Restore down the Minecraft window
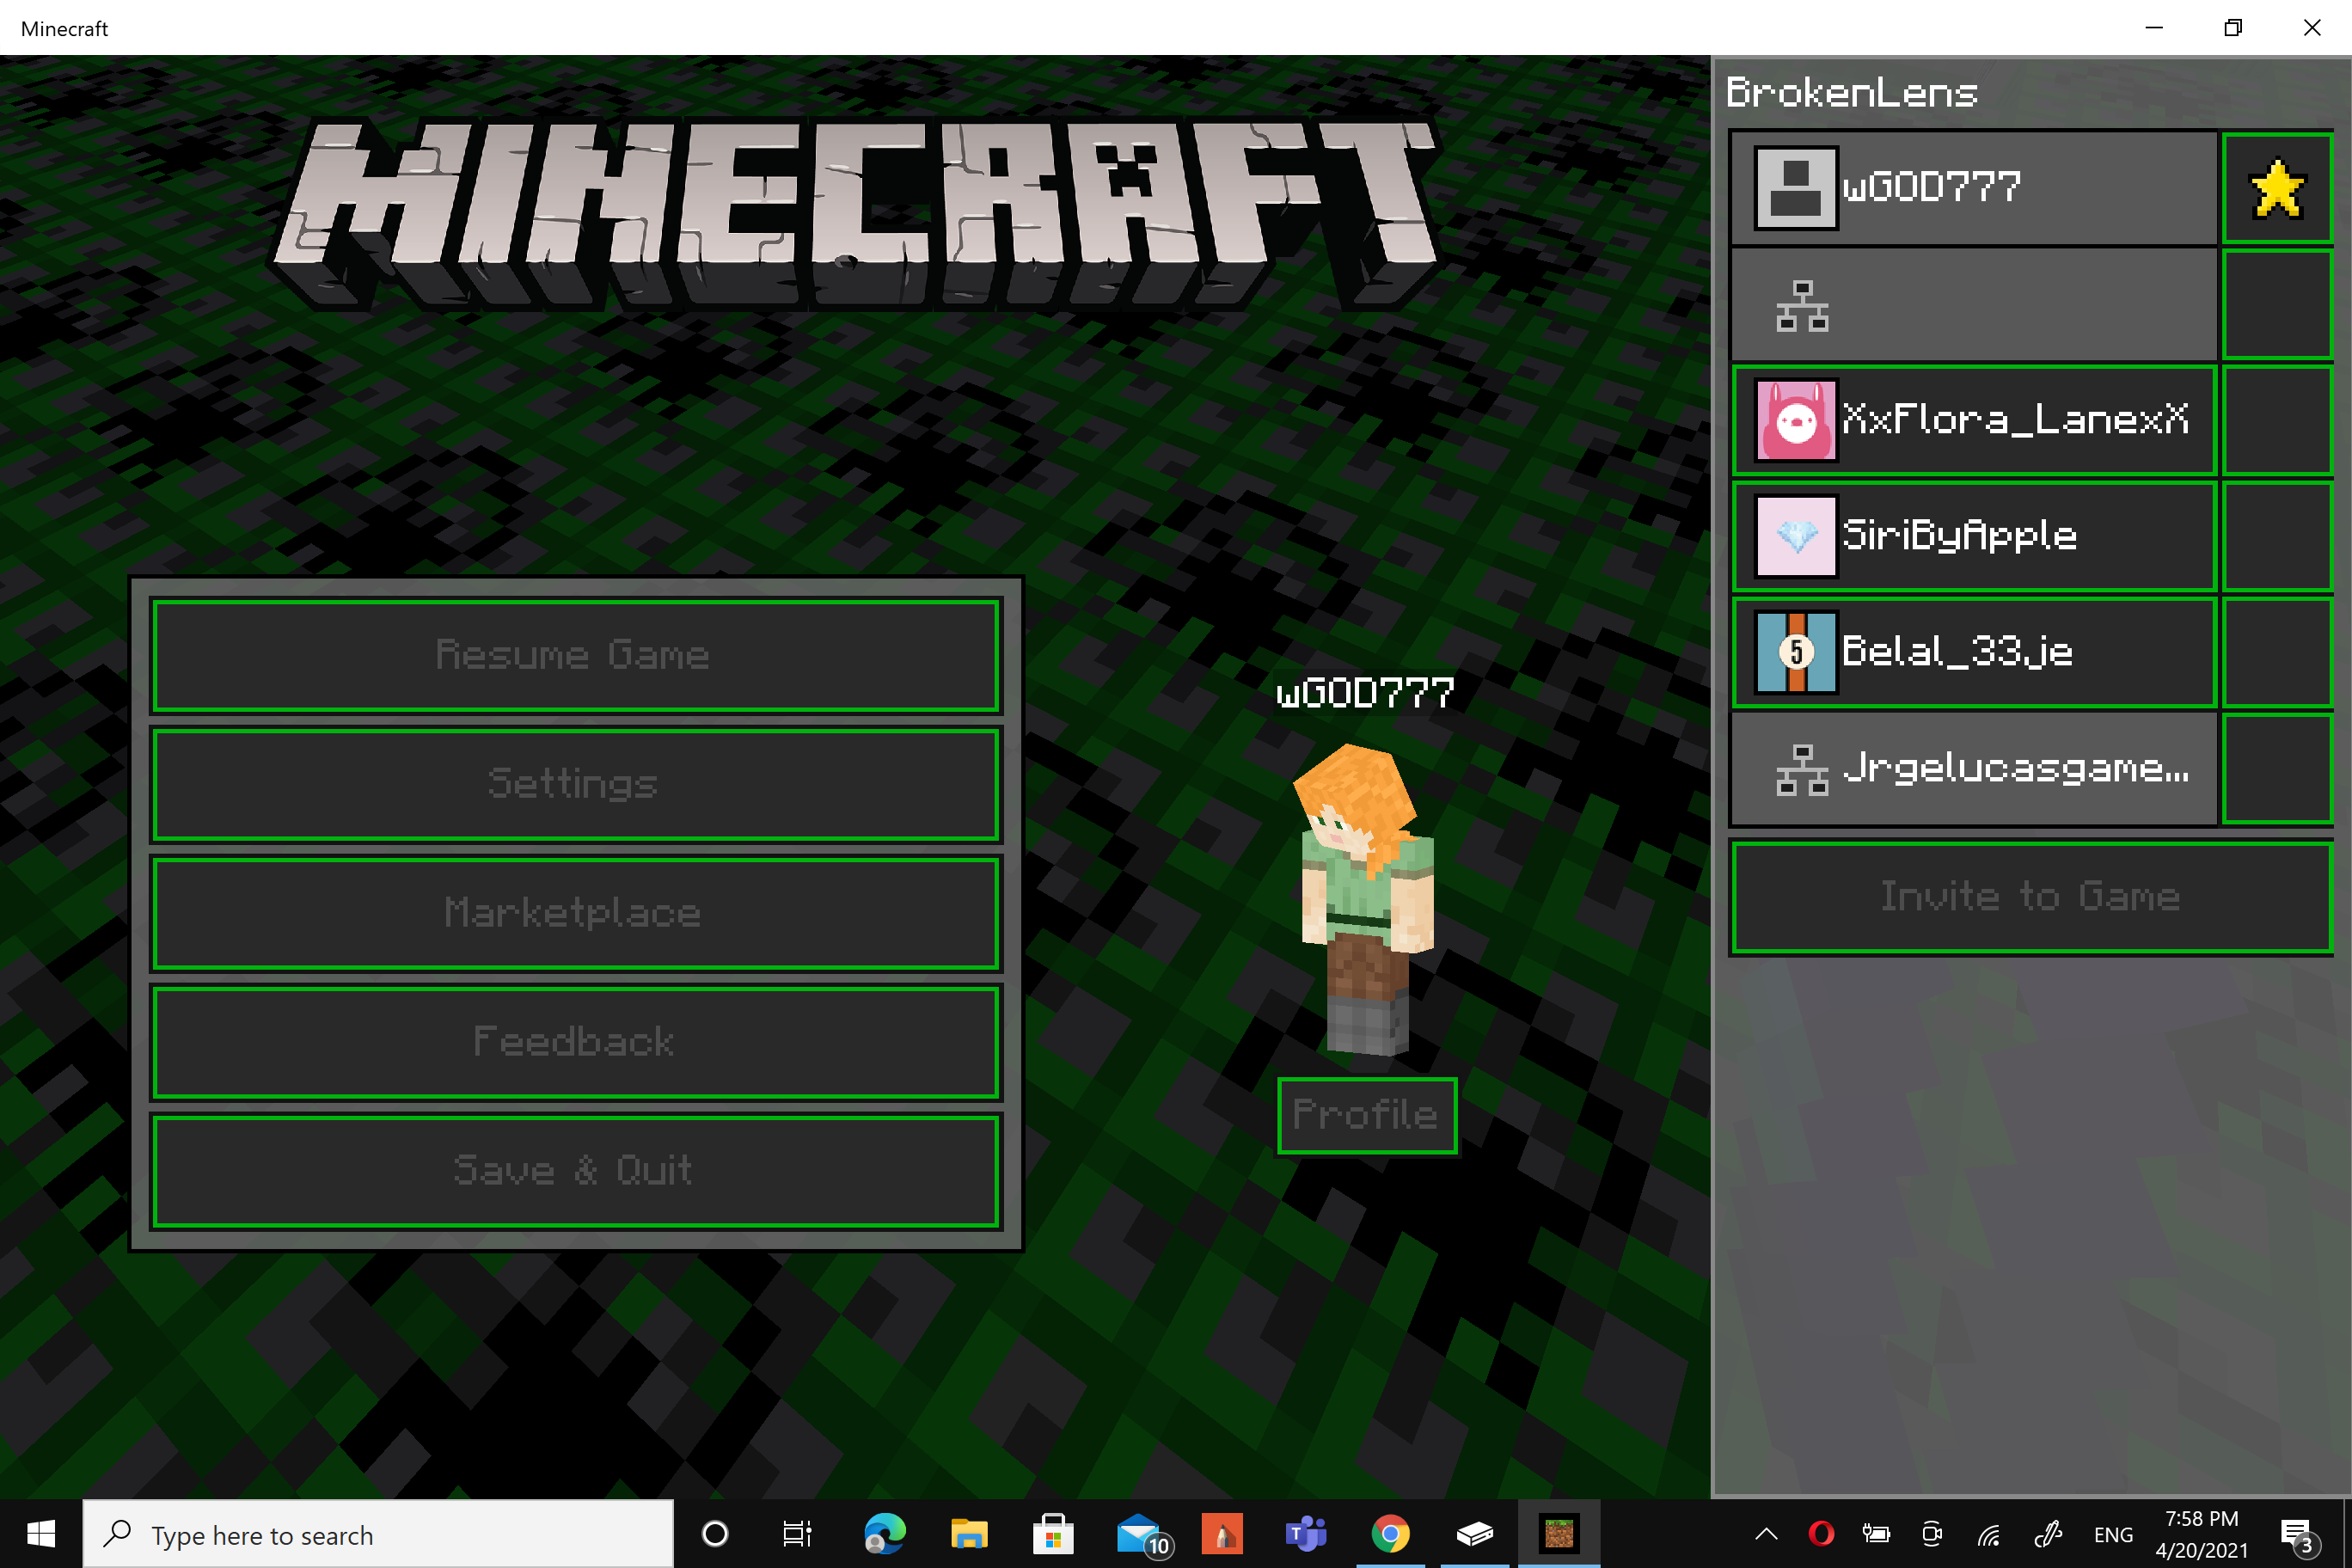The image size is (2352, 1568). 2233,28
